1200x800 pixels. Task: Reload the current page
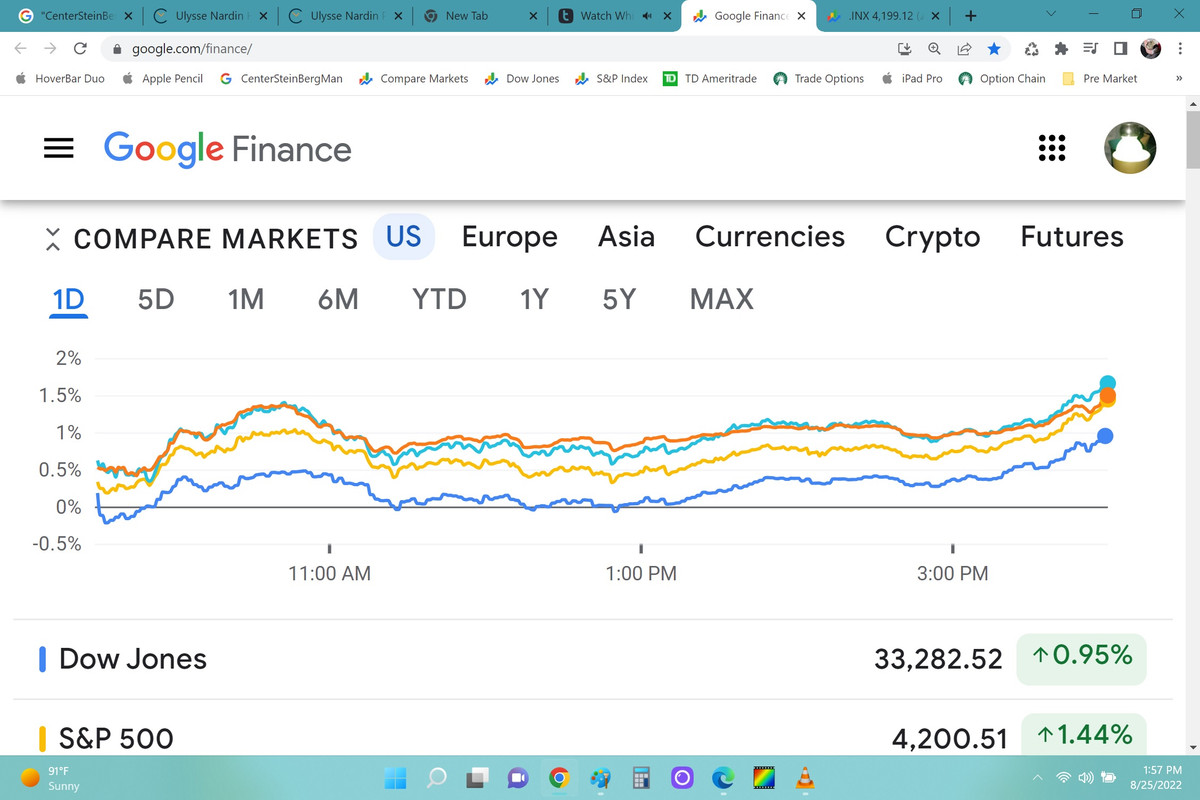coord(80,48)
